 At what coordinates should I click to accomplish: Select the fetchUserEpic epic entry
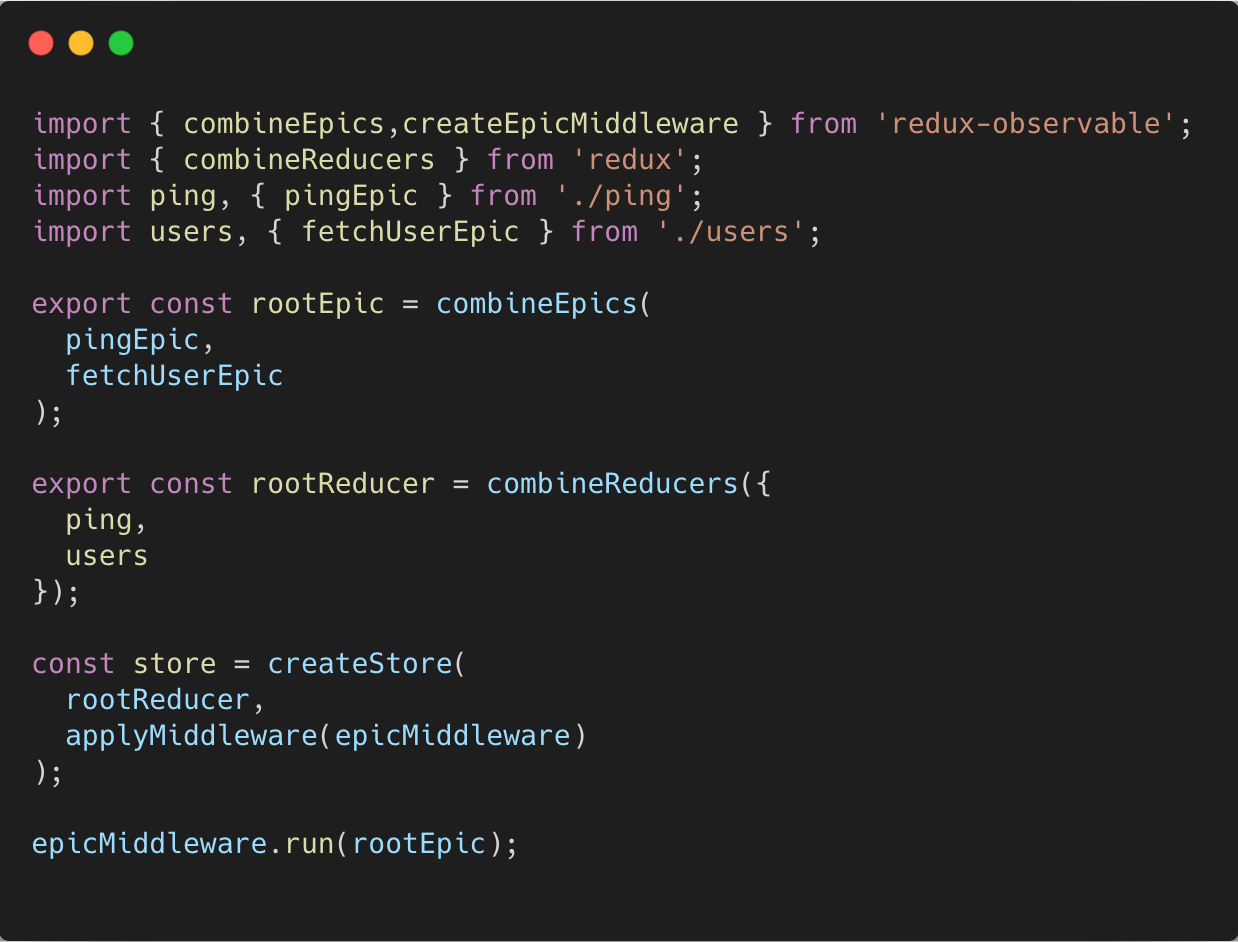point(175,375)
